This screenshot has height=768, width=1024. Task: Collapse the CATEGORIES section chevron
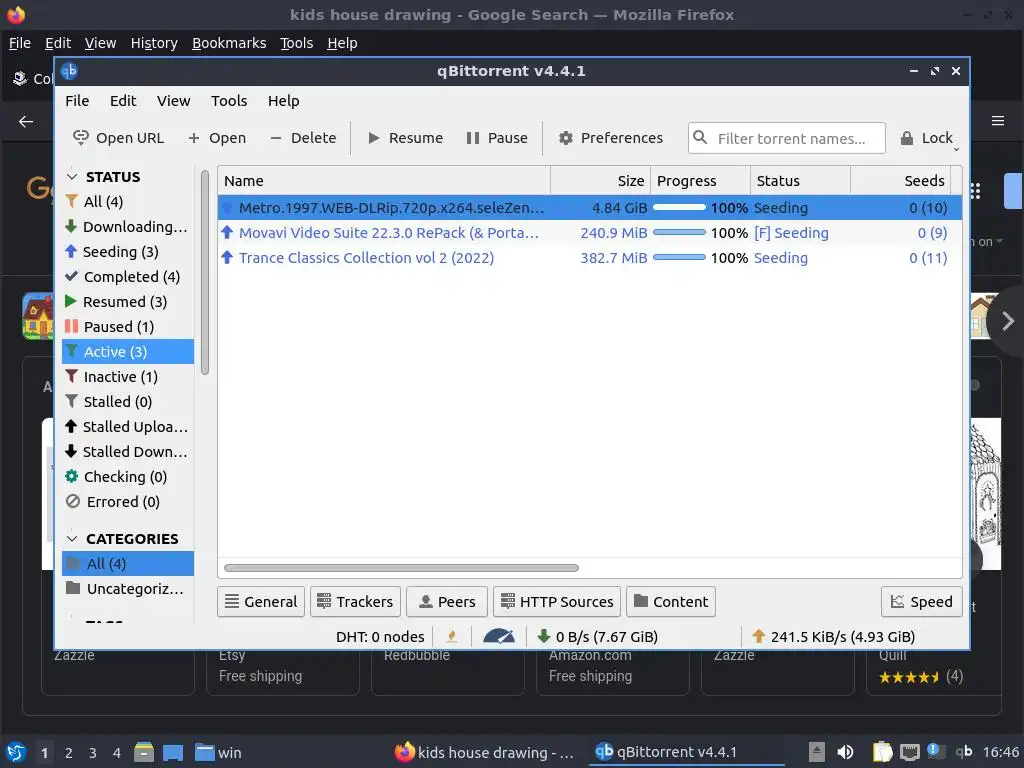[x=72, y=539]
